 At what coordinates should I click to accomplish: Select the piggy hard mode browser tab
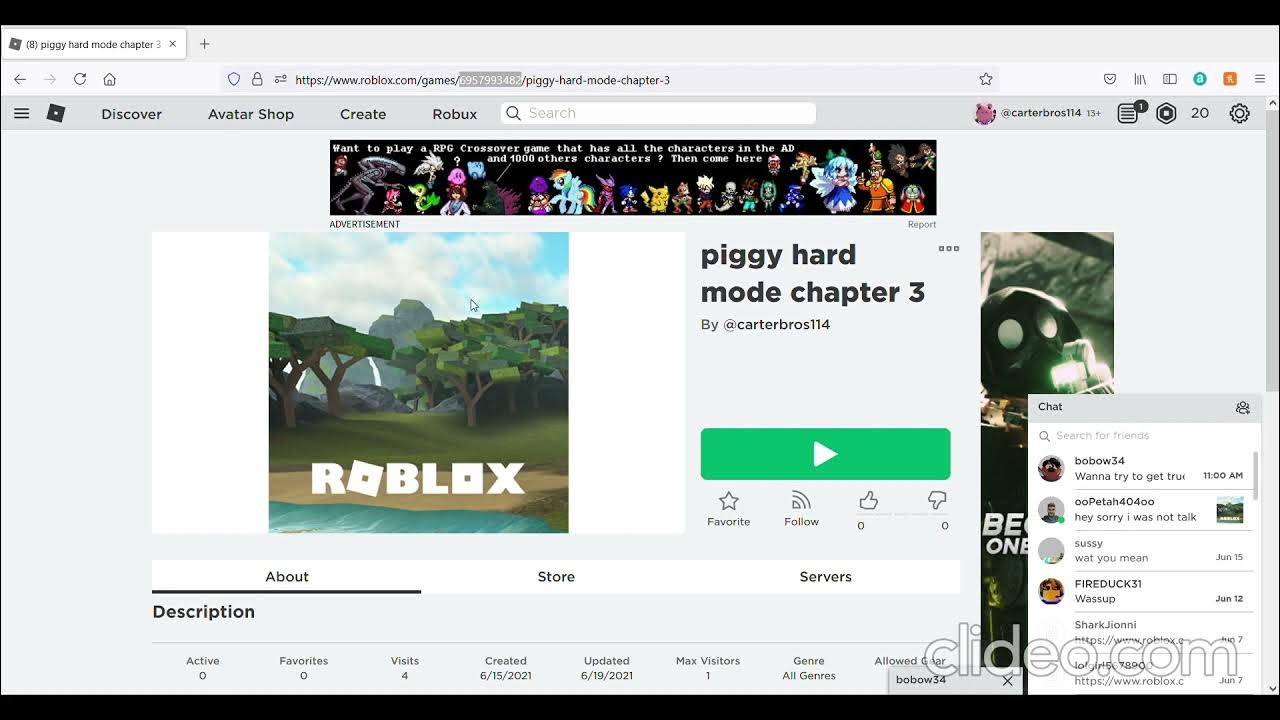93,44
